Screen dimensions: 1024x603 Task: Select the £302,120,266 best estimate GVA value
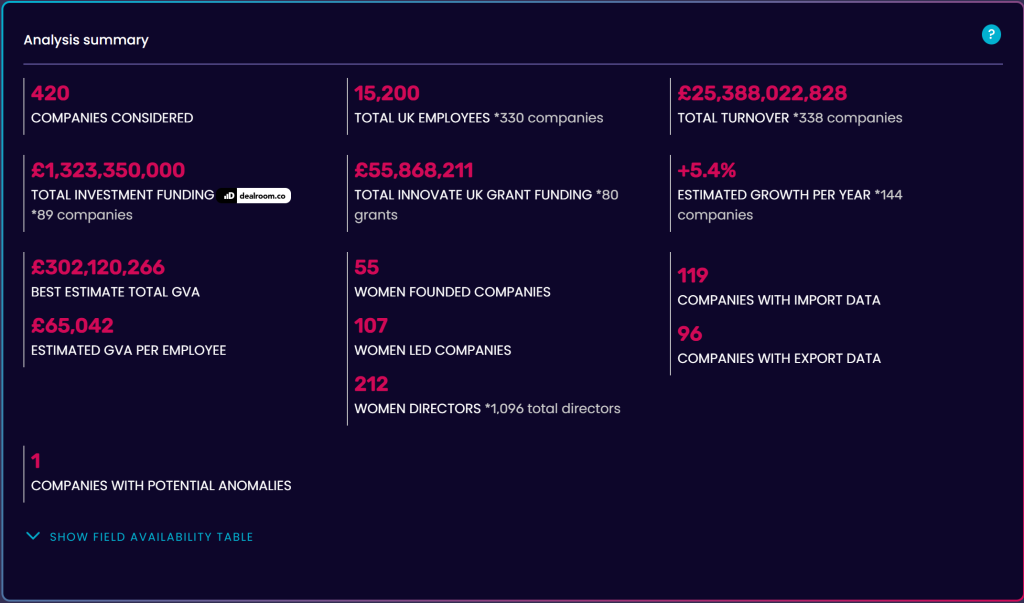98,268
